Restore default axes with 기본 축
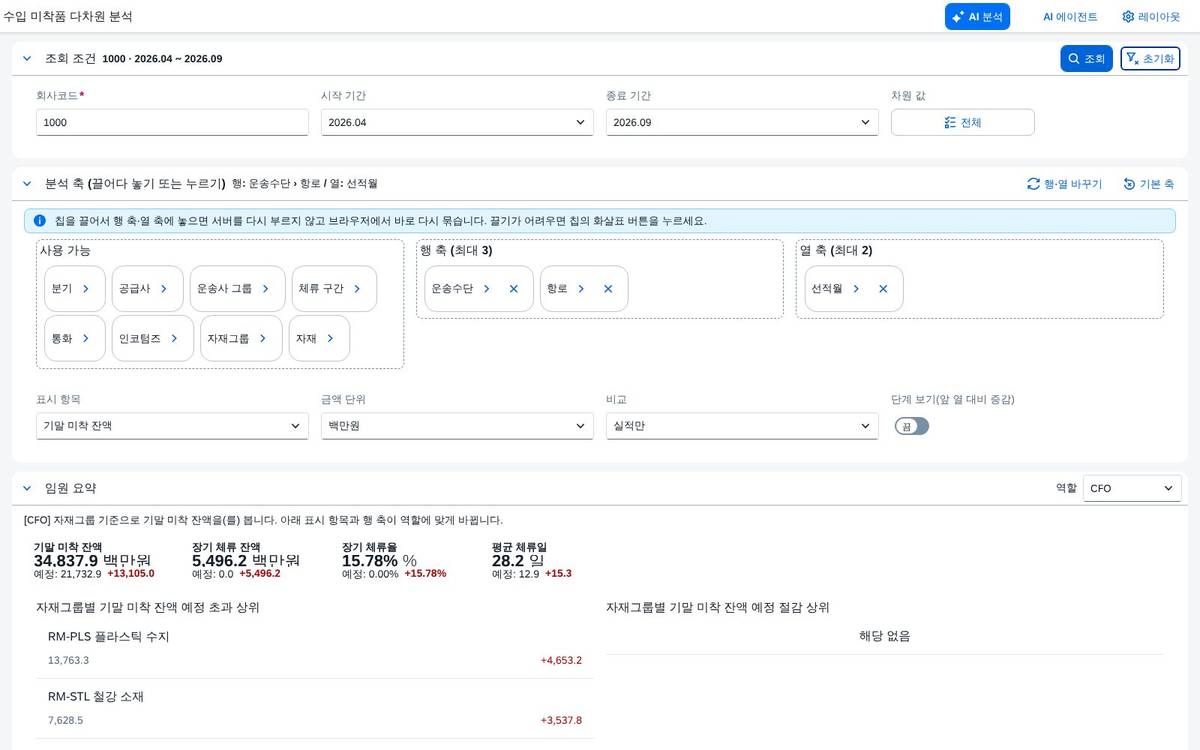 [1149, 184]
